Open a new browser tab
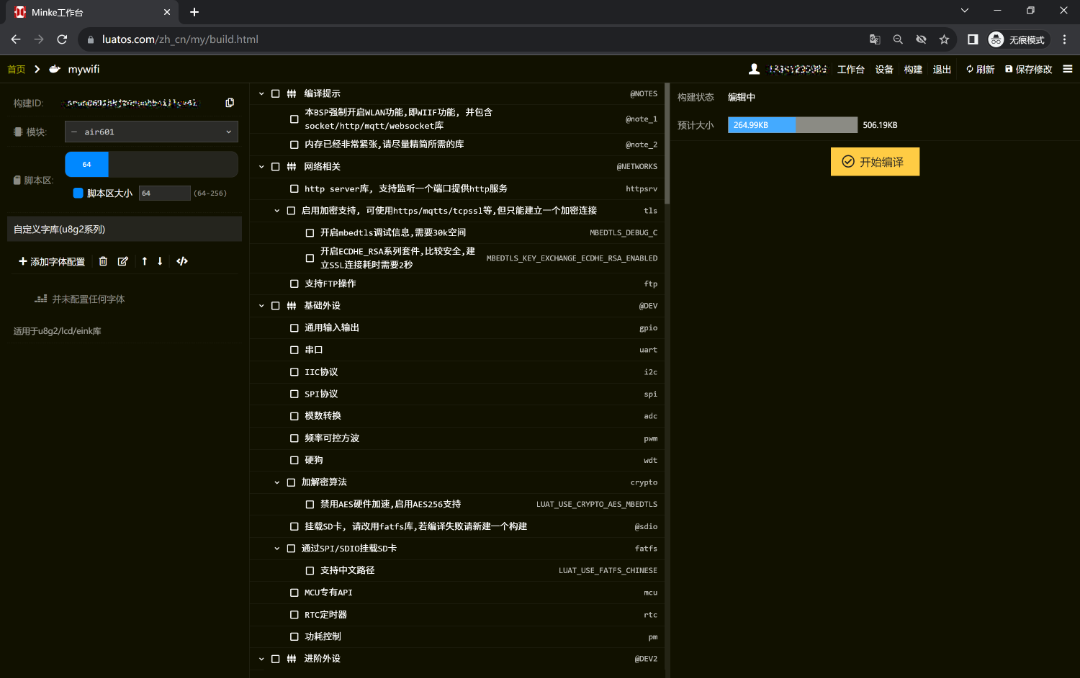Image resolution: width=1080 pixels, height=678 pixels. (194, 12)
